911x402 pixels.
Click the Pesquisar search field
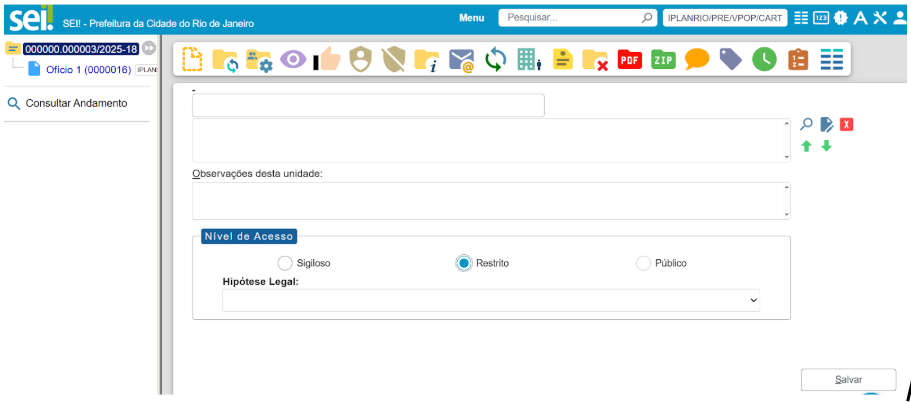pyautogui.click(x=570, y=18)
